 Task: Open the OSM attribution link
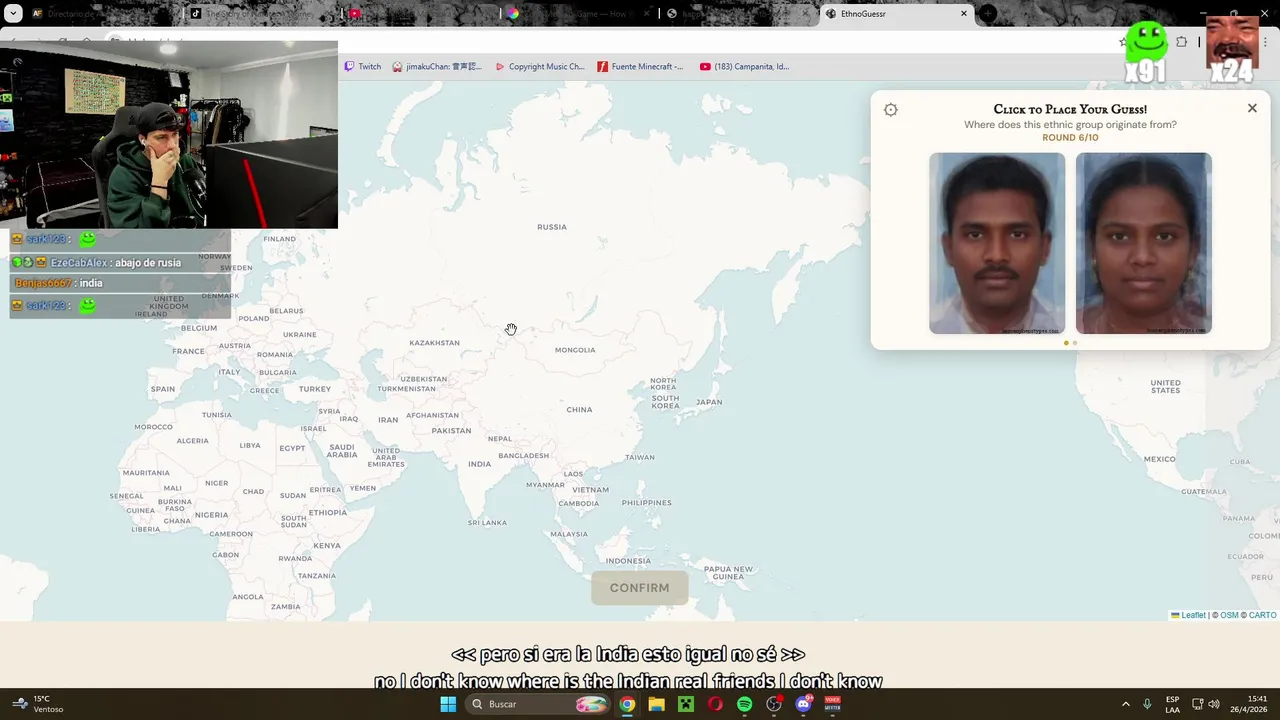click(1229, 615)
